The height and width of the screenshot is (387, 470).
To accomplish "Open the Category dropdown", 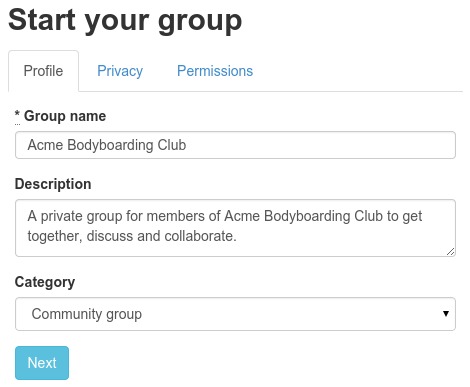I will (235, 314).
